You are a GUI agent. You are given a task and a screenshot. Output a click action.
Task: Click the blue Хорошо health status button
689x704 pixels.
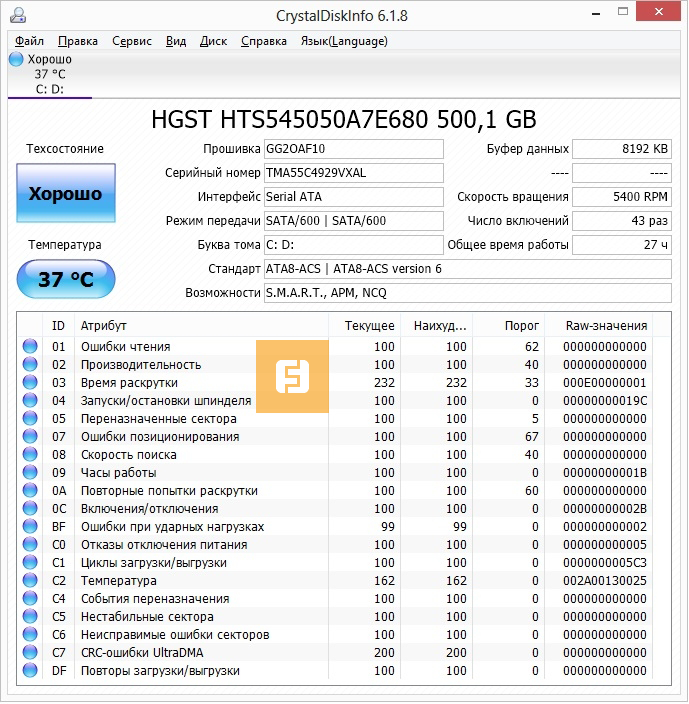66,193
